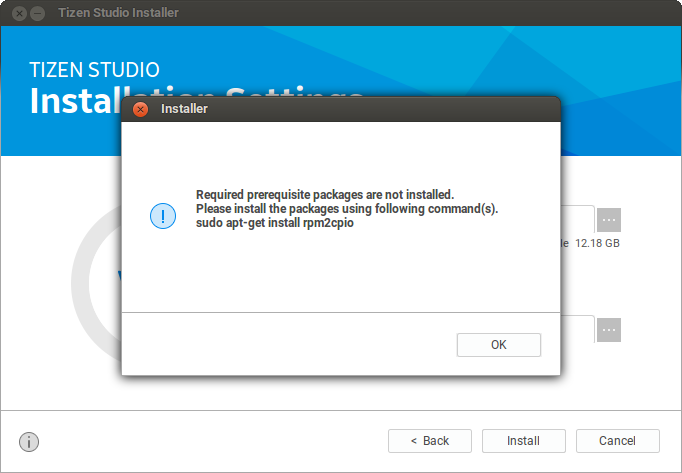Click the blue information icon in the dialog
Screen dimensions: 682x473
coord(162,215)
